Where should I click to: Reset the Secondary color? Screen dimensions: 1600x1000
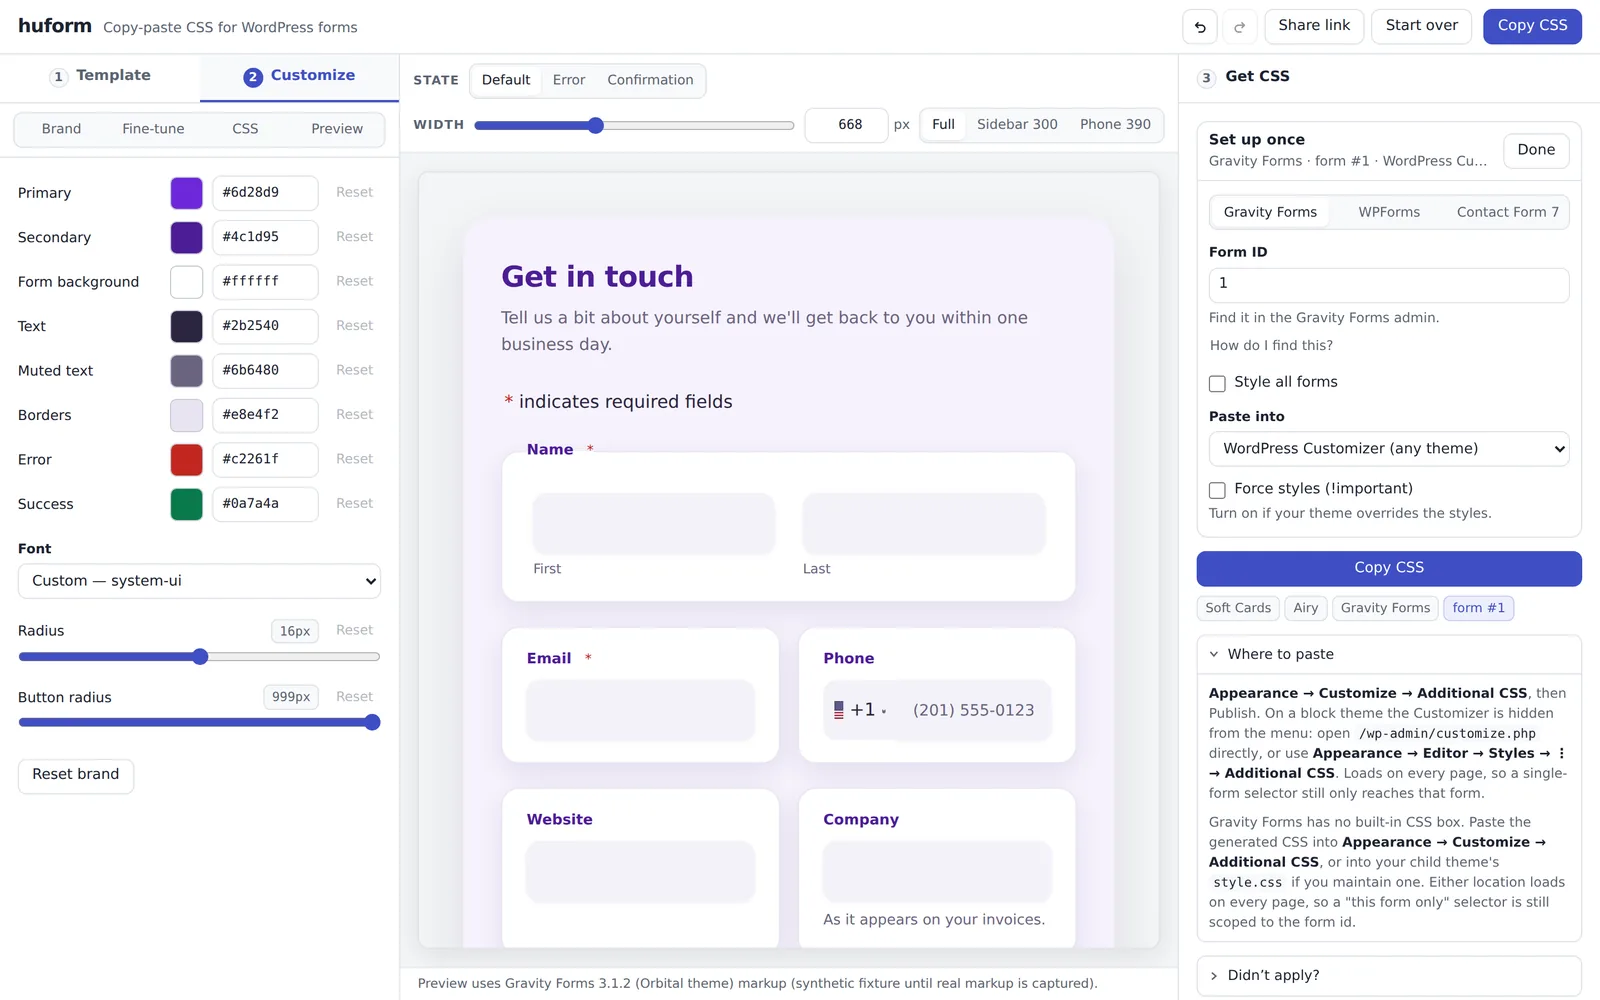pos(355,237)
